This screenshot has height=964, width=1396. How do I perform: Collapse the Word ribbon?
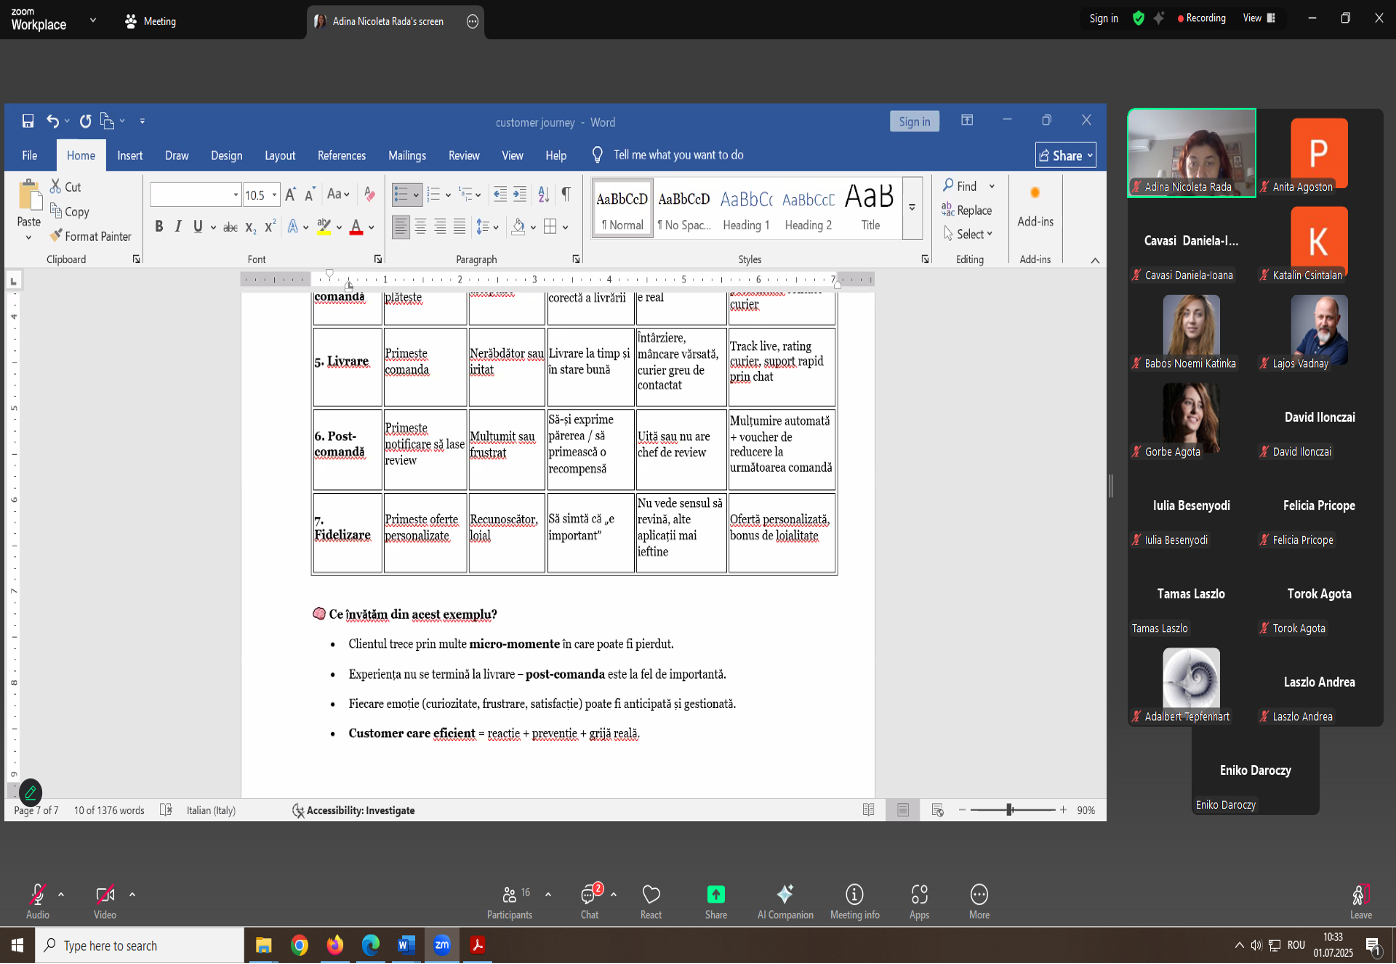pos(1095,260)
